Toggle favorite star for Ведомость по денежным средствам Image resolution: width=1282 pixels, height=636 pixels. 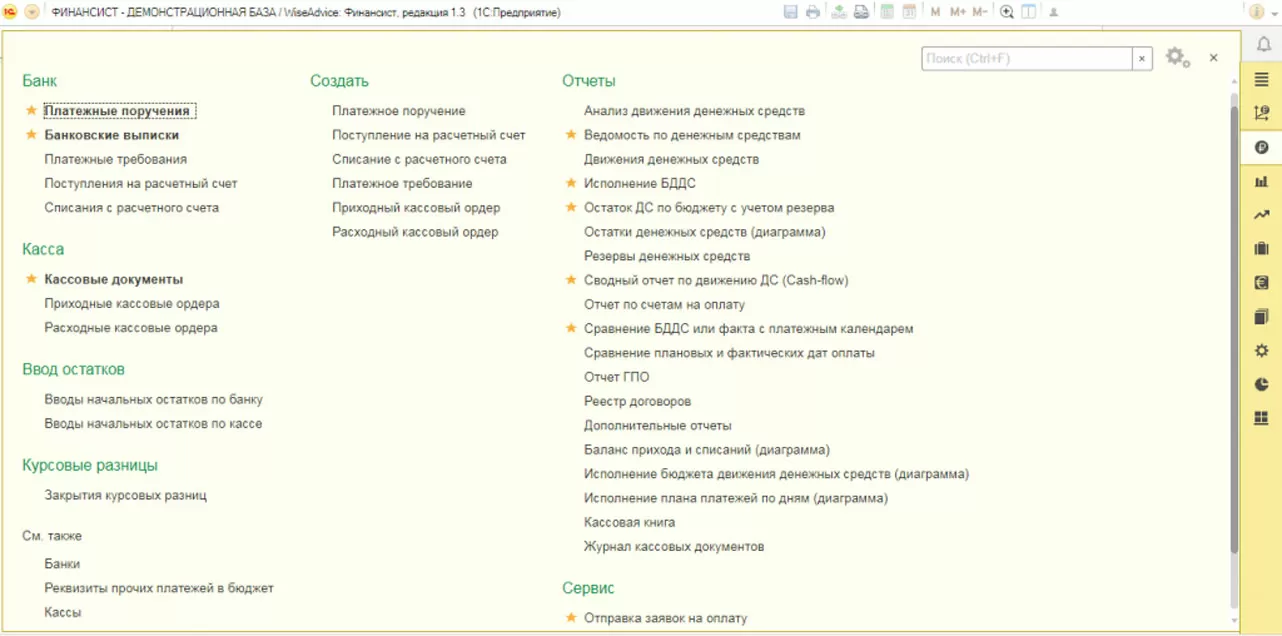pos(571,134)
